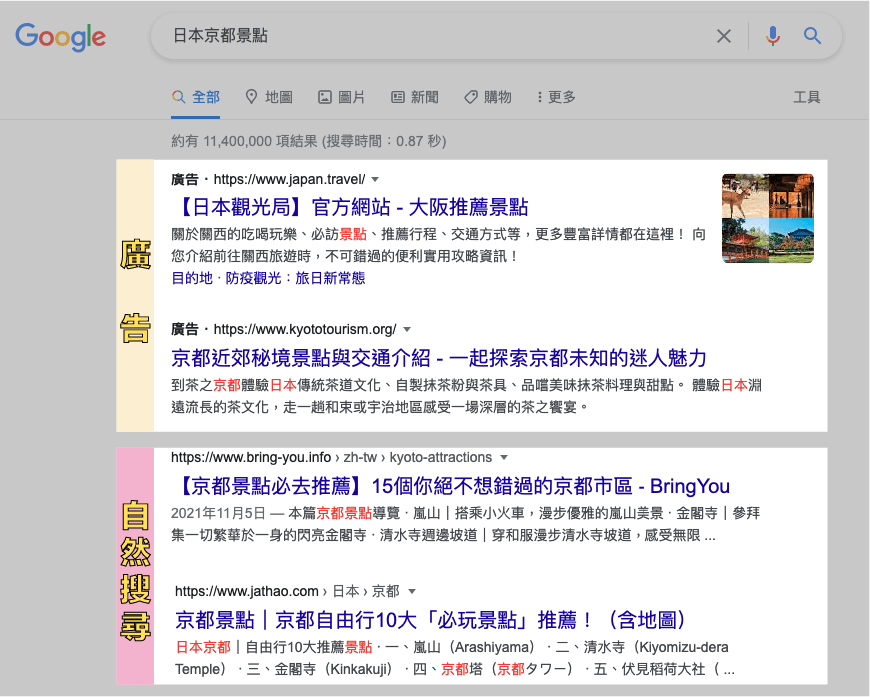The image size is (870, 697).
Task: Expand dropdown arrow next to jathao.com URL
Action: [412, 592]
